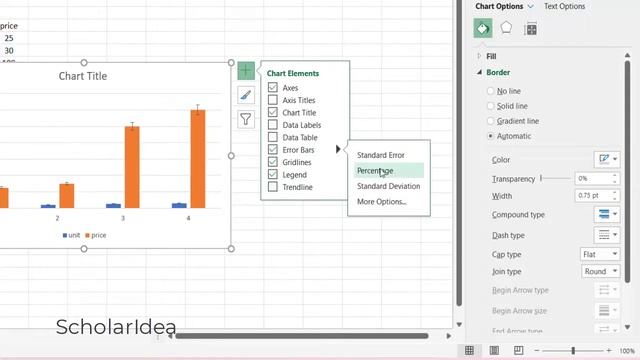Select the No line radio button
The height and width of the screenshot is (360, 640).
[491, 91]
